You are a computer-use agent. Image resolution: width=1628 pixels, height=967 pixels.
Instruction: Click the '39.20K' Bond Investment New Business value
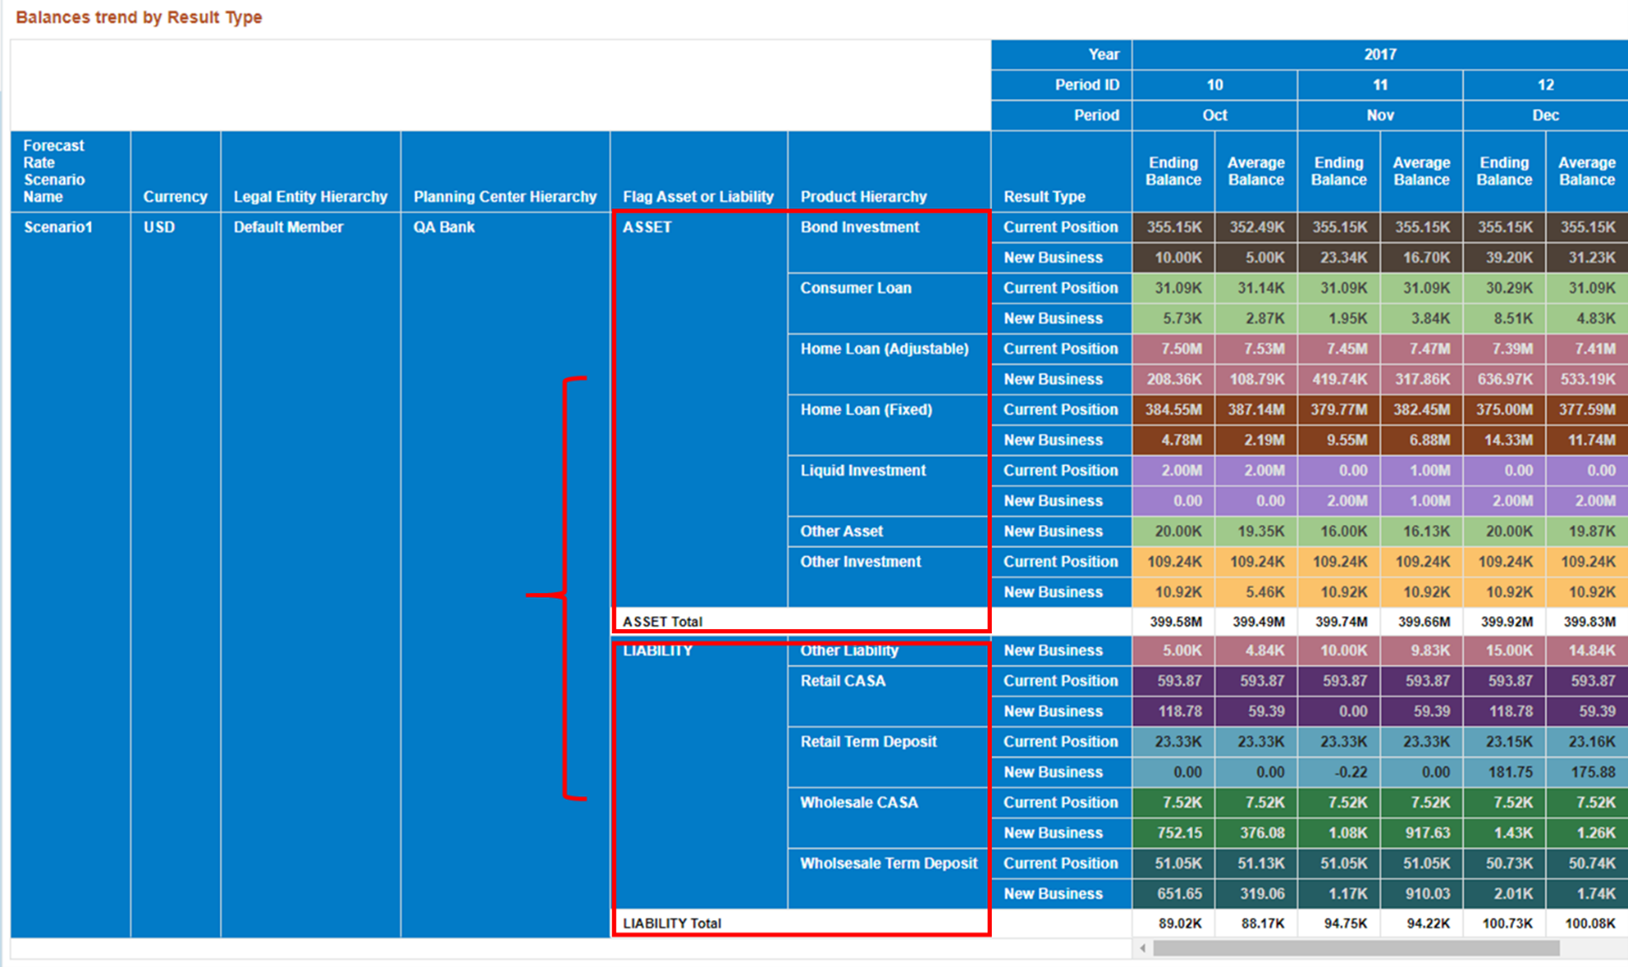pos(1505,257)
